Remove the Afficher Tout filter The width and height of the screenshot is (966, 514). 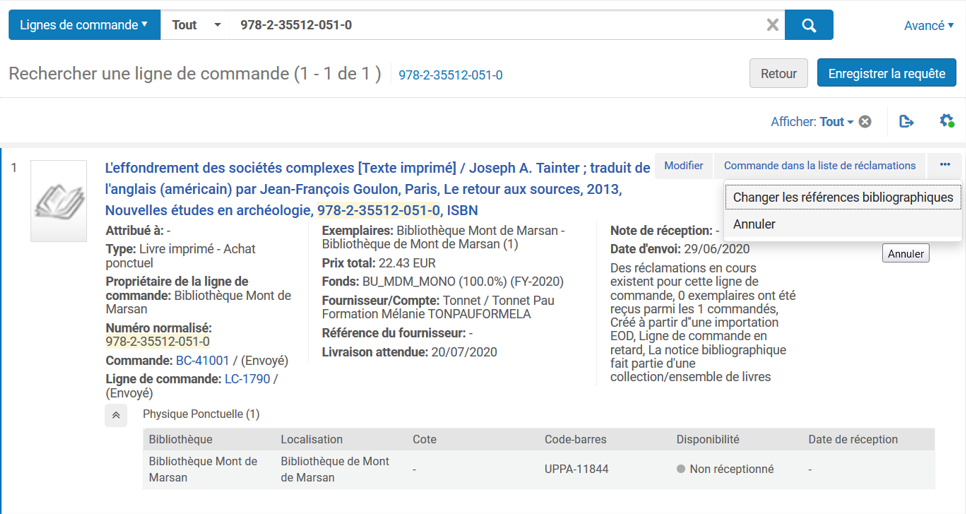(865, 122)
